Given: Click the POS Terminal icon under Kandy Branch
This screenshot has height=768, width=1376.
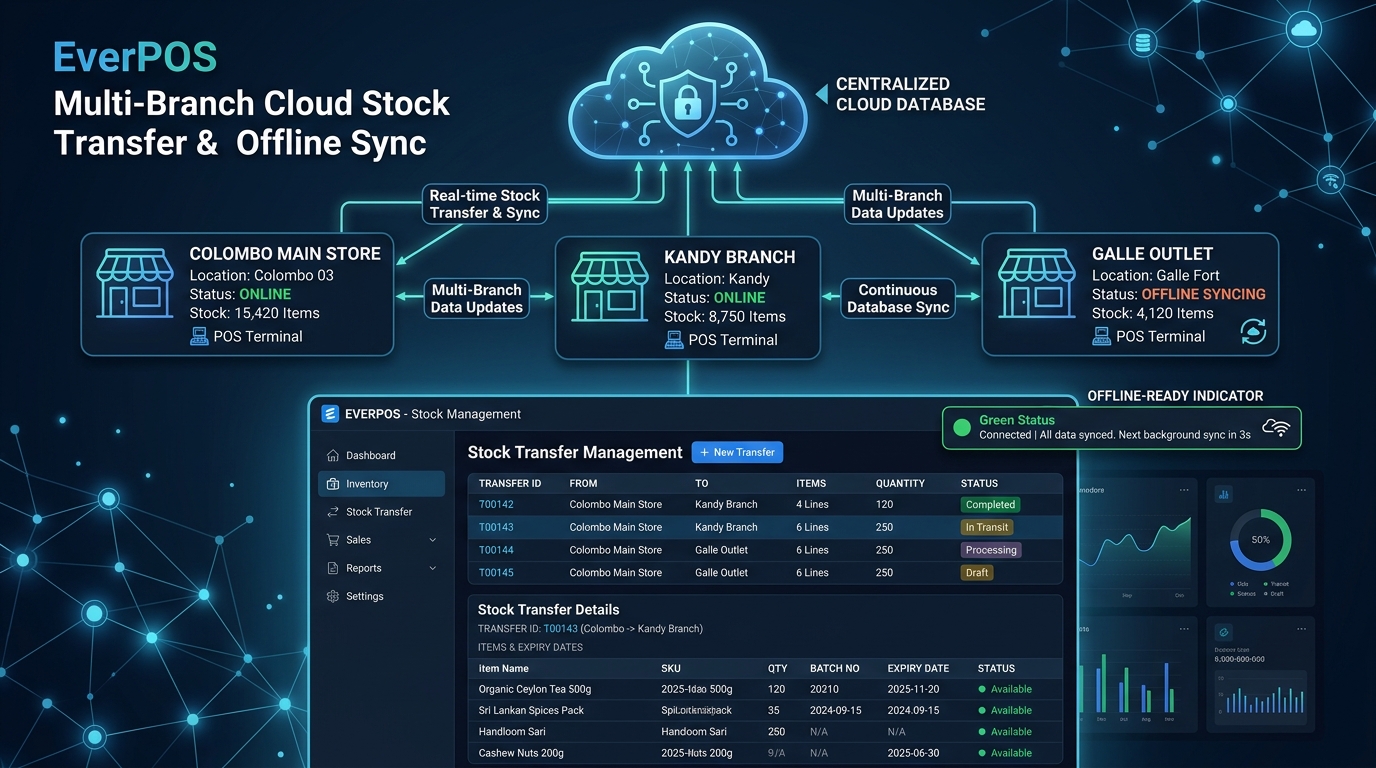Looking at the screenshot, I should click(674, 340).
